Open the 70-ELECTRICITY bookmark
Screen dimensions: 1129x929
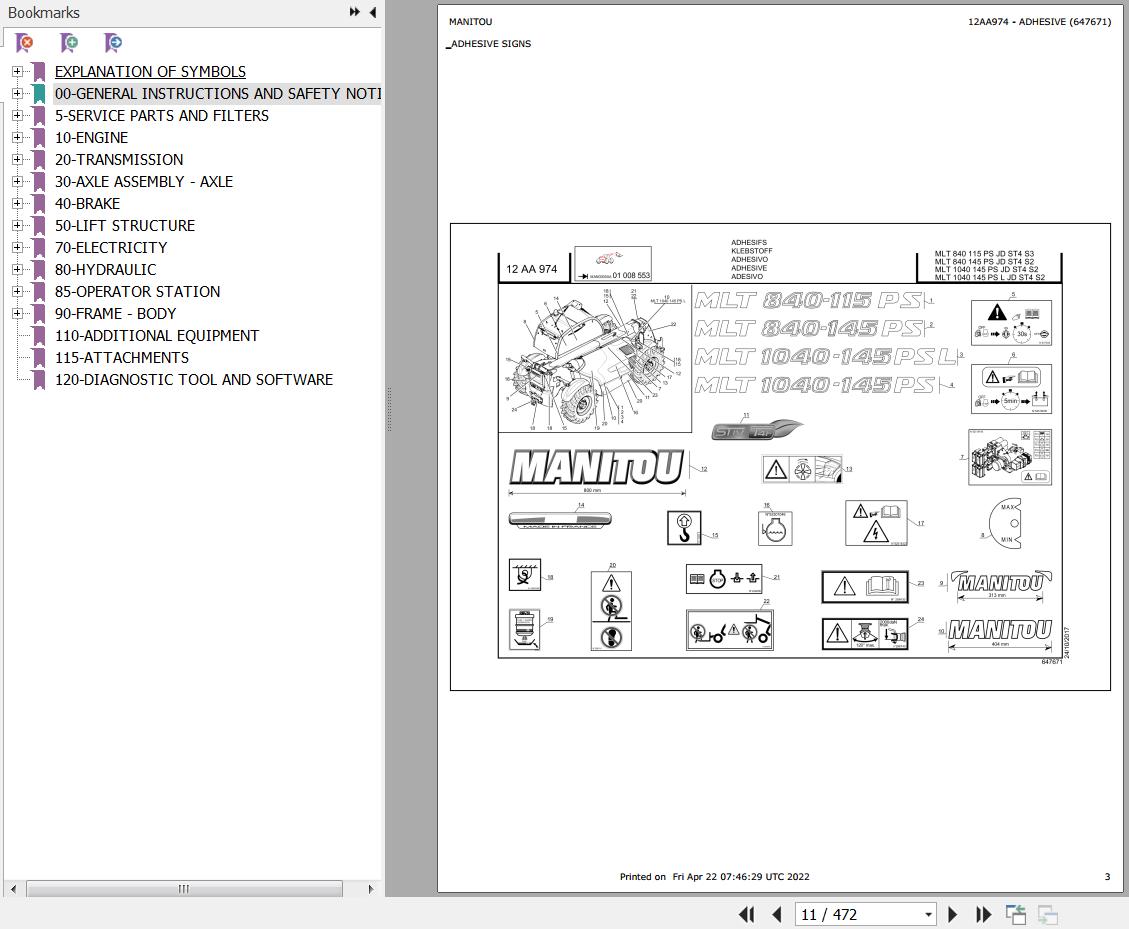pyautogui.click(x=111, y=247)
